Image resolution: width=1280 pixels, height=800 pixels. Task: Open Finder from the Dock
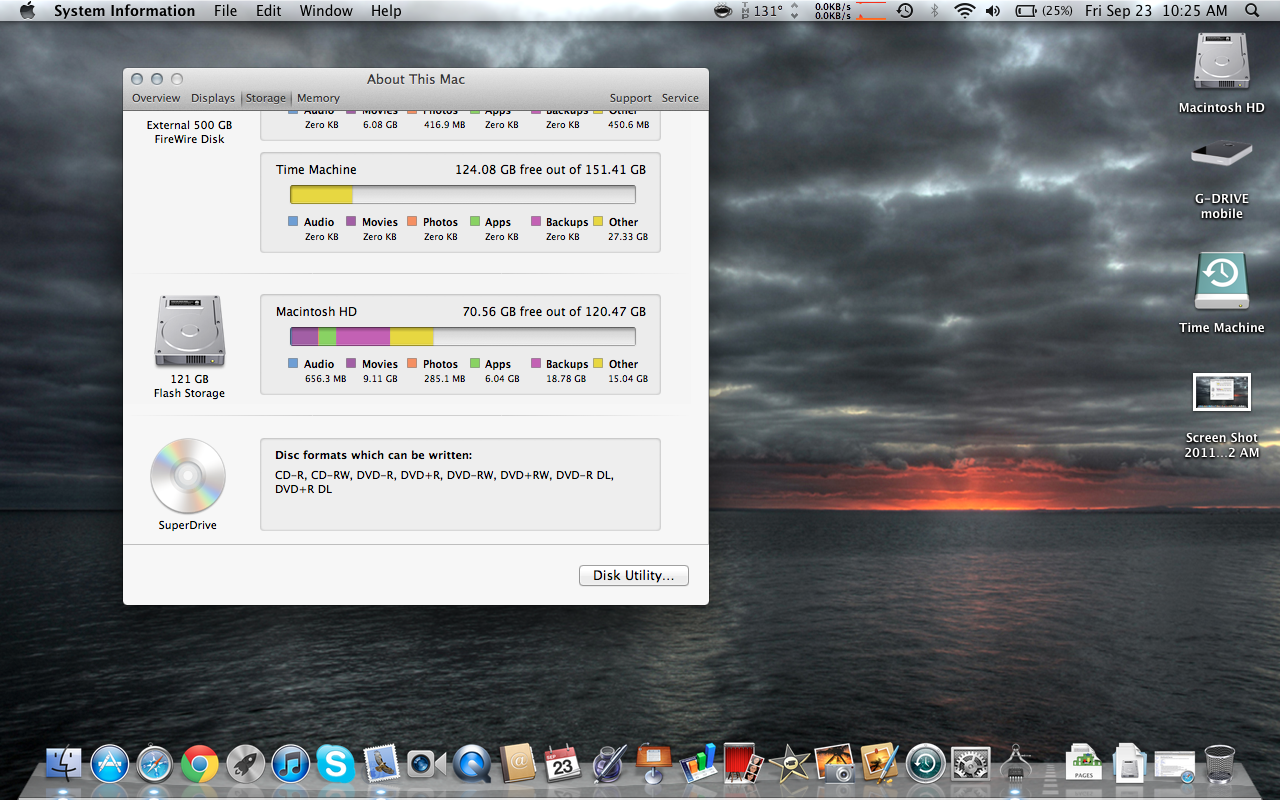pyautogui.click(x=64, y=765)
